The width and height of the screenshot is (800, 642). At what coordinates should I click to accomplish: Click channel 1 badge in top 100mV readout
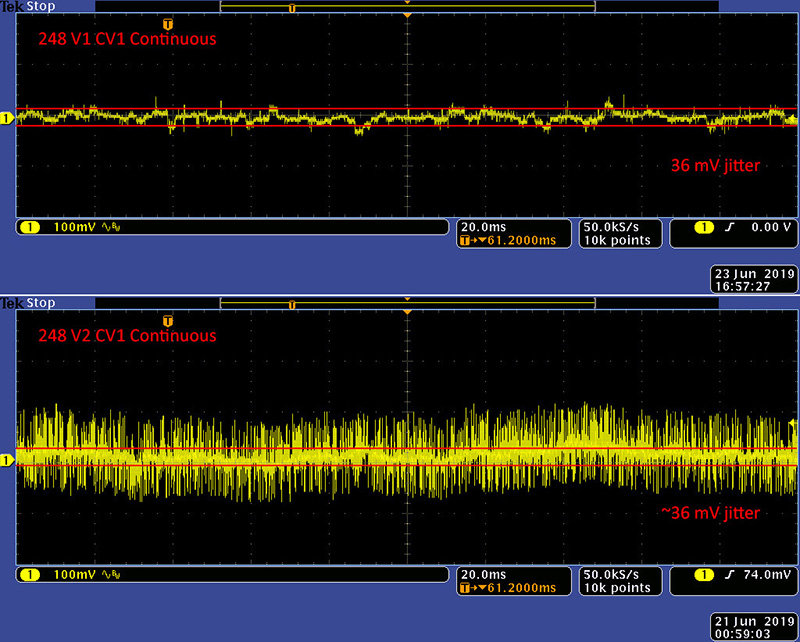(28, 228)
